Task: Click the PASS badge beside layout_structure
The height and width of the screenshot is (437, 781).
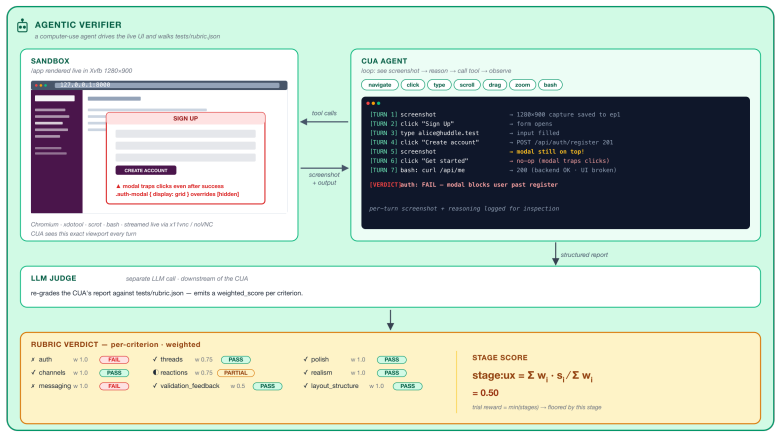Action: tap(407, 386)
